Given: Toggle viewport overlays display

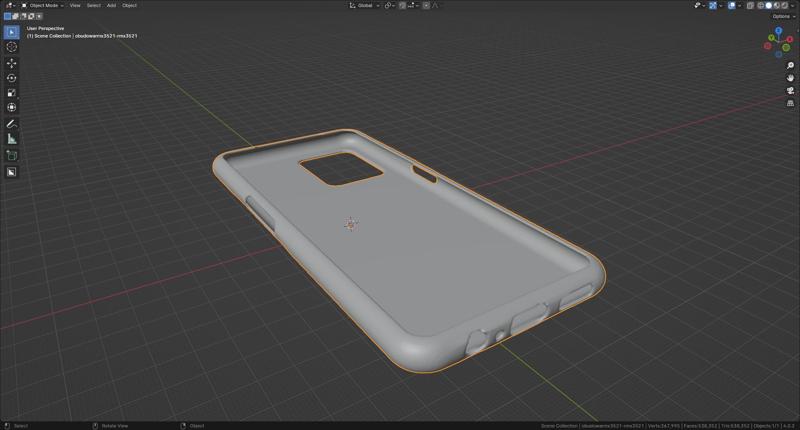Looking at the screenshot, I should pyautogui.click(x=732, y=5).
